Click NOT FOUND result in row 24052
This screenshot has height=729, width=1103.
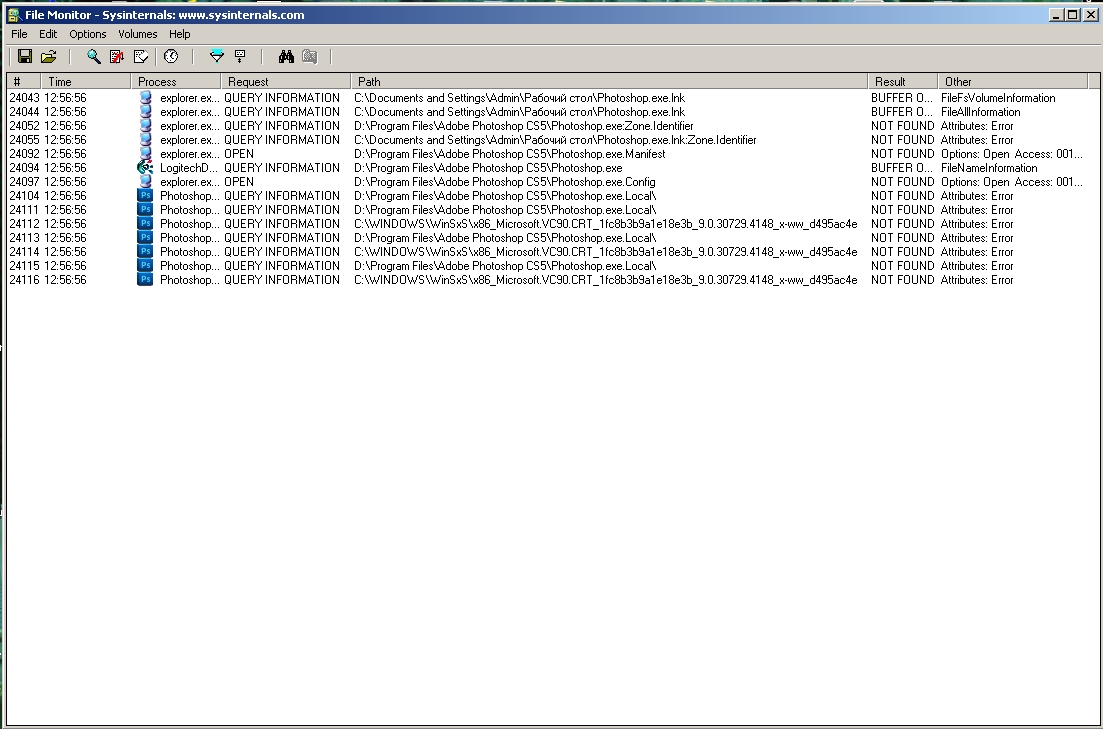pos(903,126)
